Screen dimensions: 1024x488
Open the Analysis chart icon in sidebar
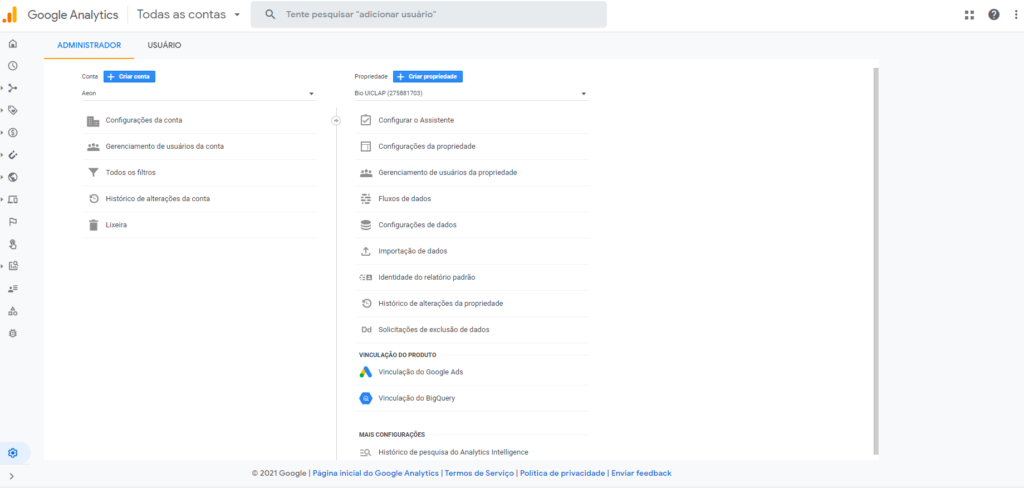(x=12, y=266)
